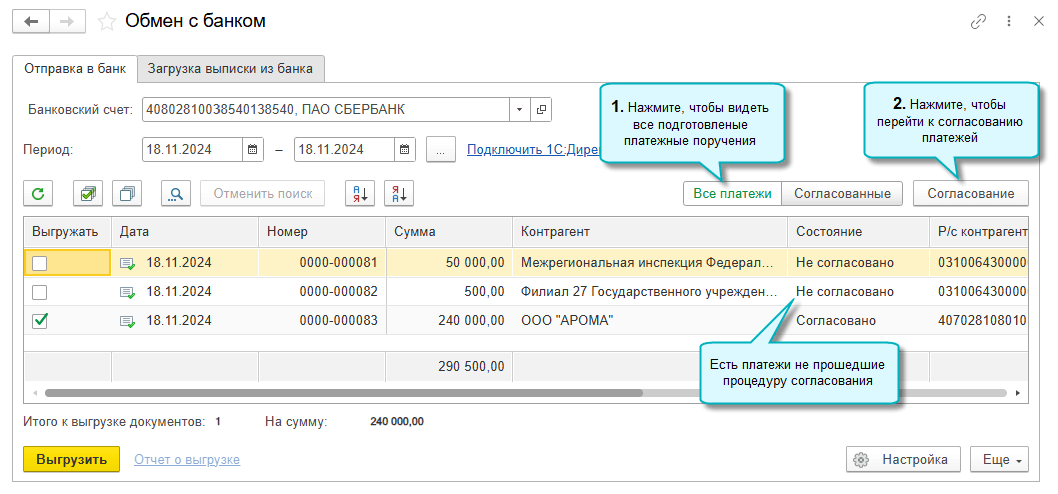Select number cell 0000-000082

[322, 292]
